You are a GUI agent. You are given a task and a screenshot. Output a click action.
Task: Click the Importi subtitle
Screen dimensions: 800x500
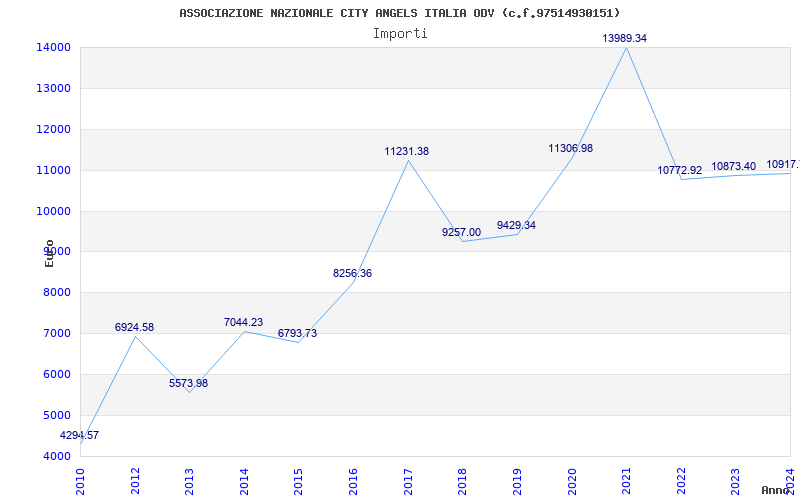tap(400, 34)
